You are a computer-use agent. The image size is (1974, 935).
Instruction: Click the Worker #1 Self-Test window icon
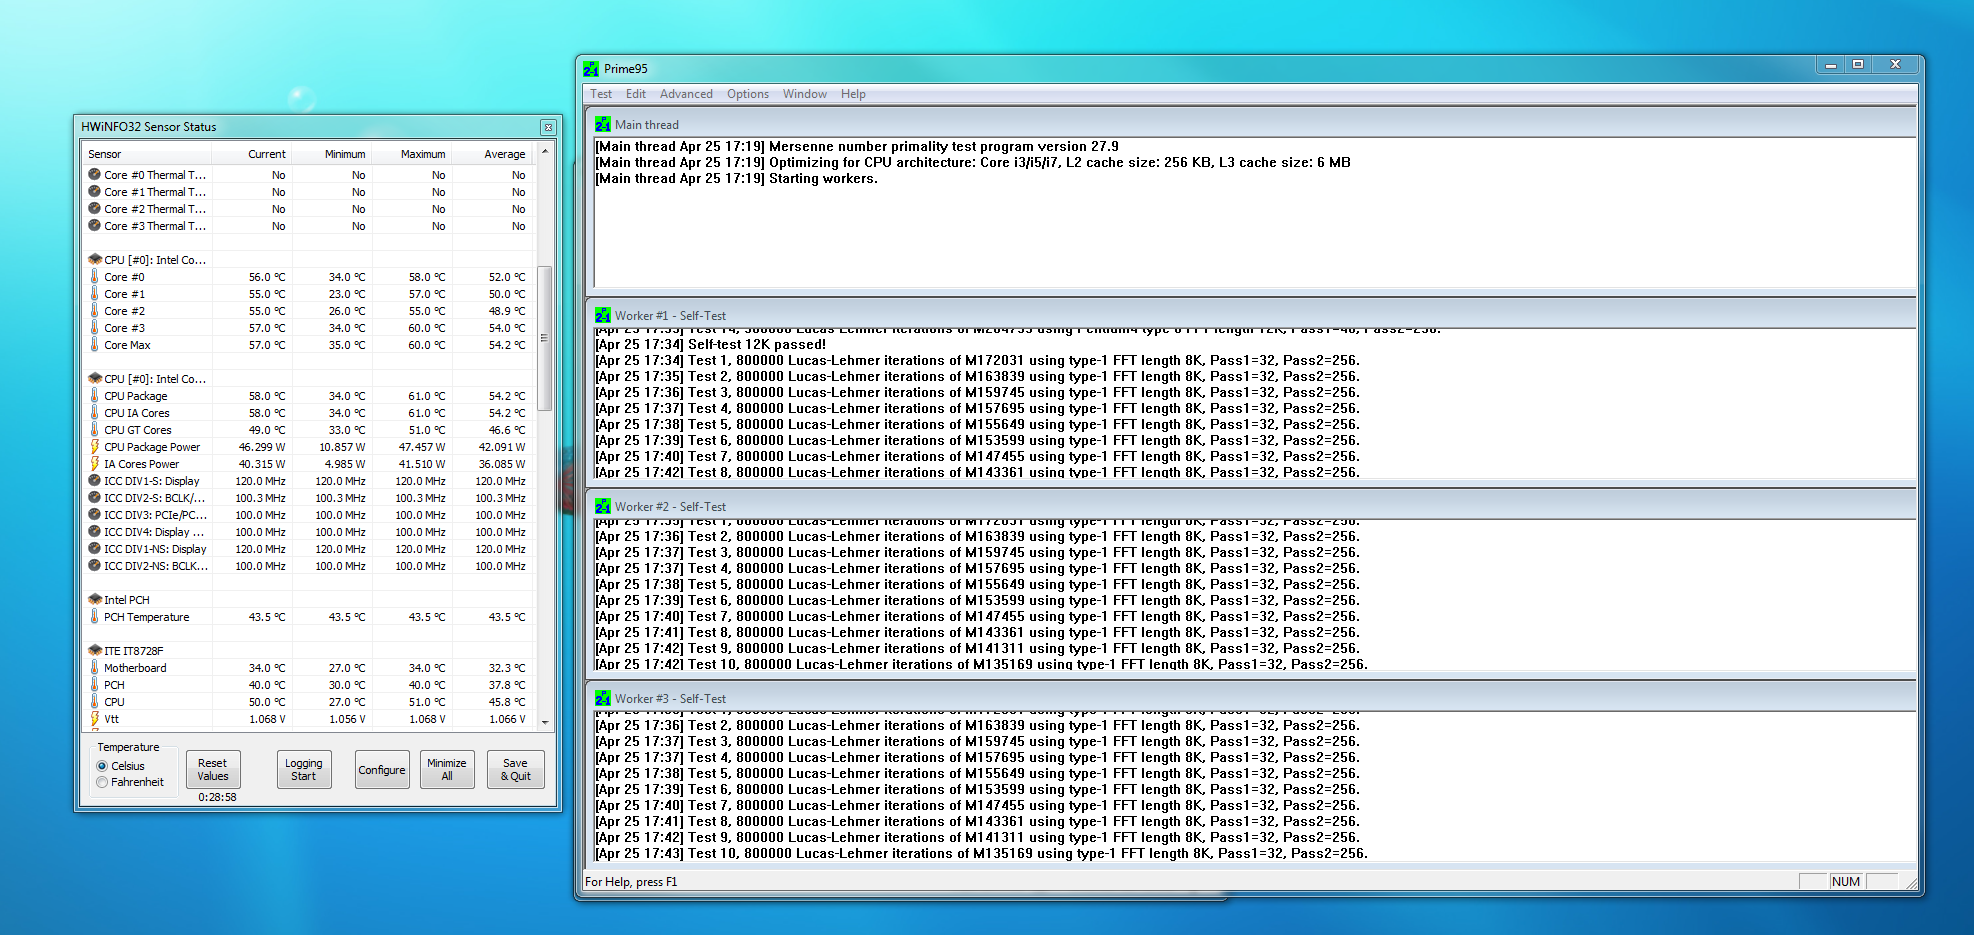point(603,316)
